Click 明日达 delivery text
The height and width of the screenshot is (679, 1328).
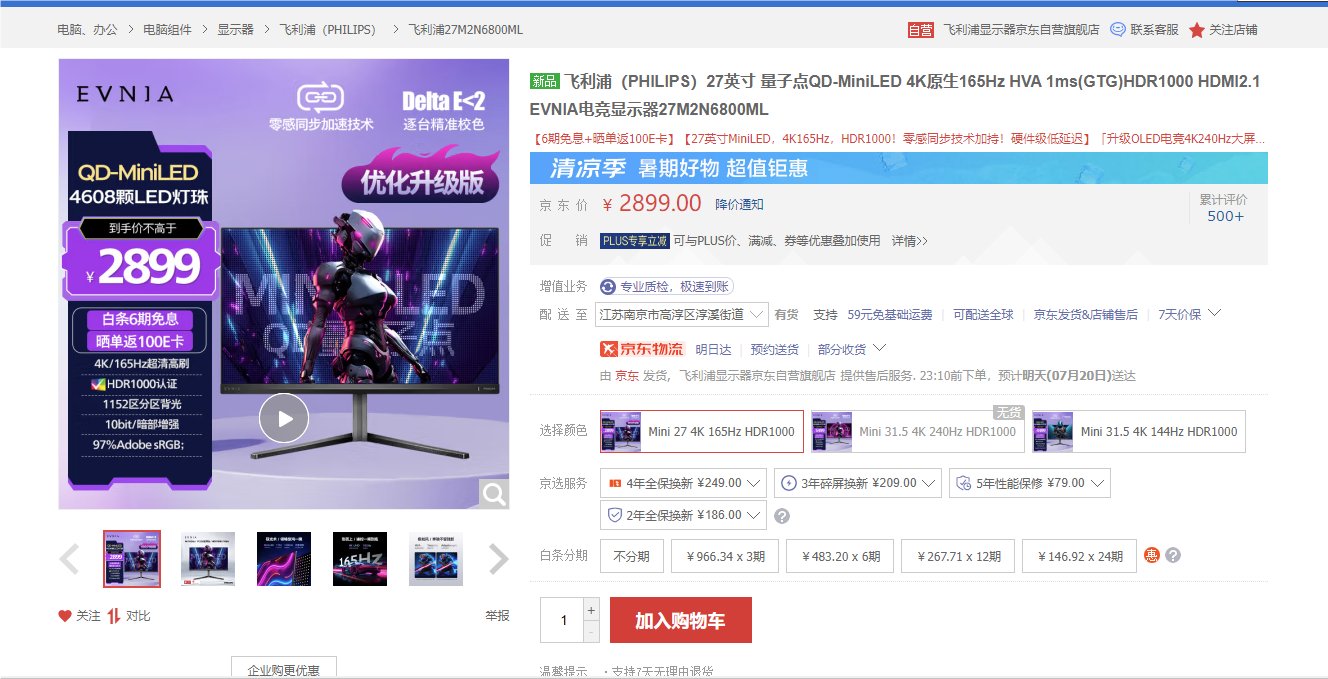713,349
